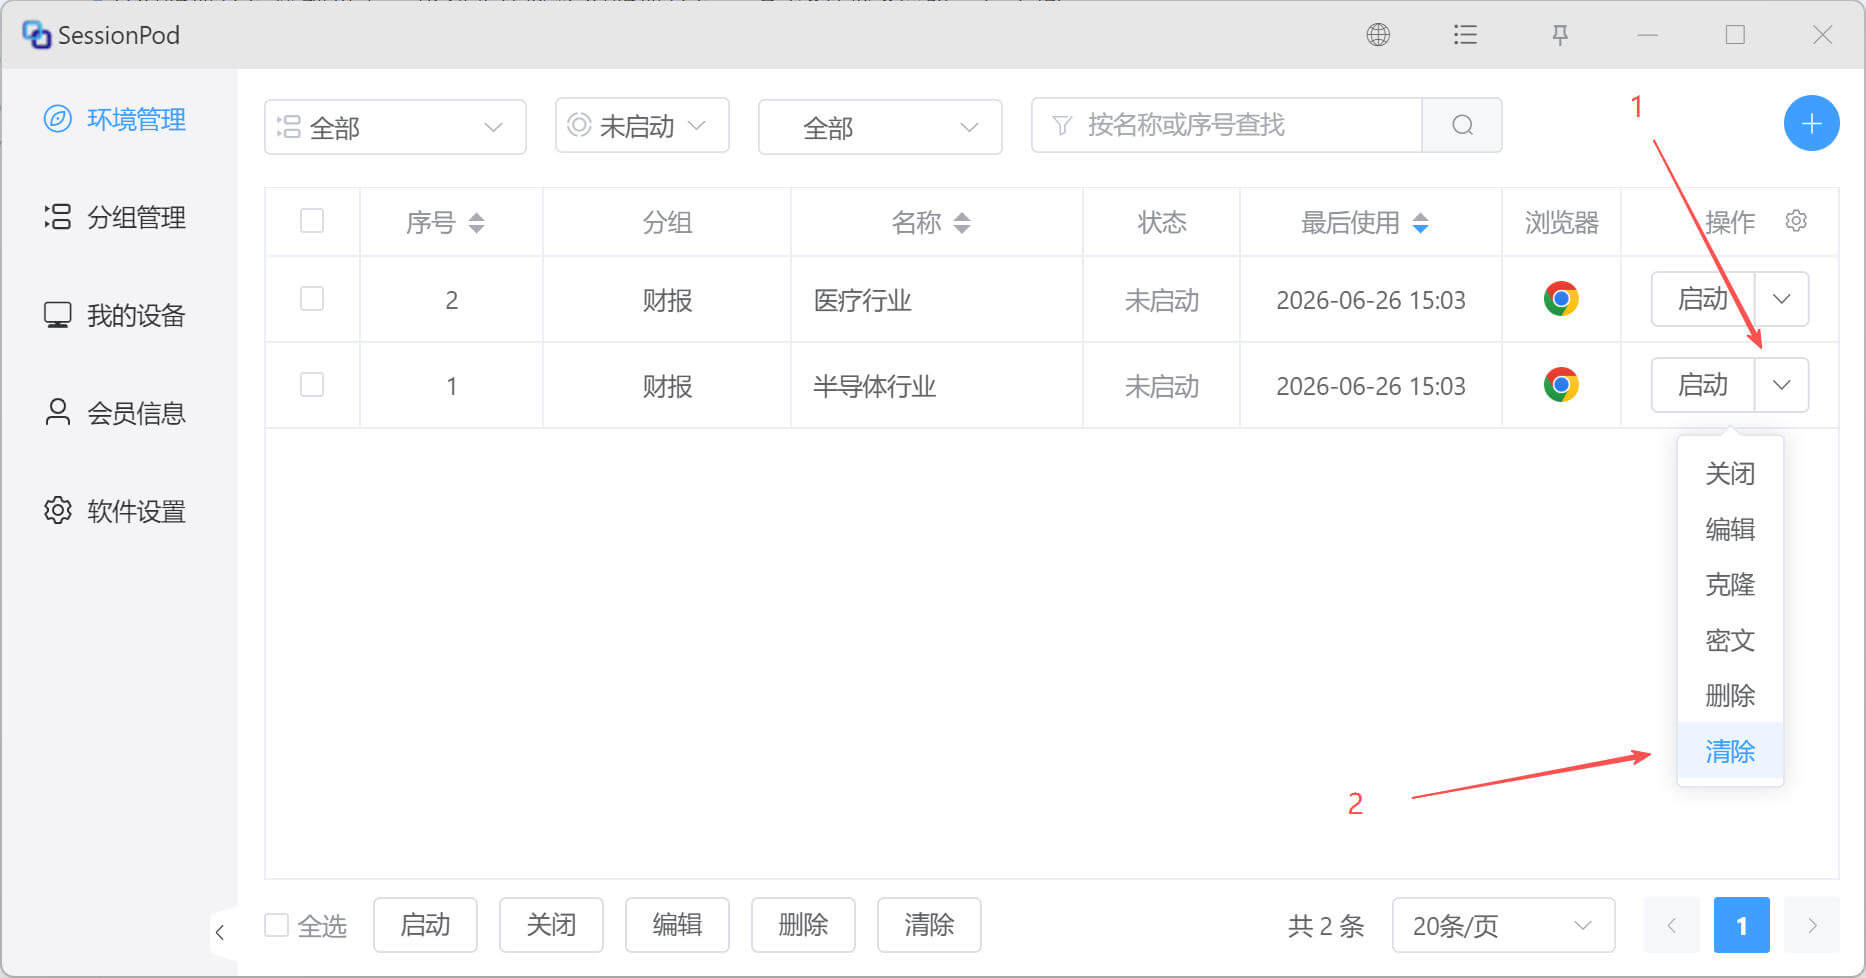
Task: Open the first 全部 group filter dropdown
Action: click(x=395, y=127)
